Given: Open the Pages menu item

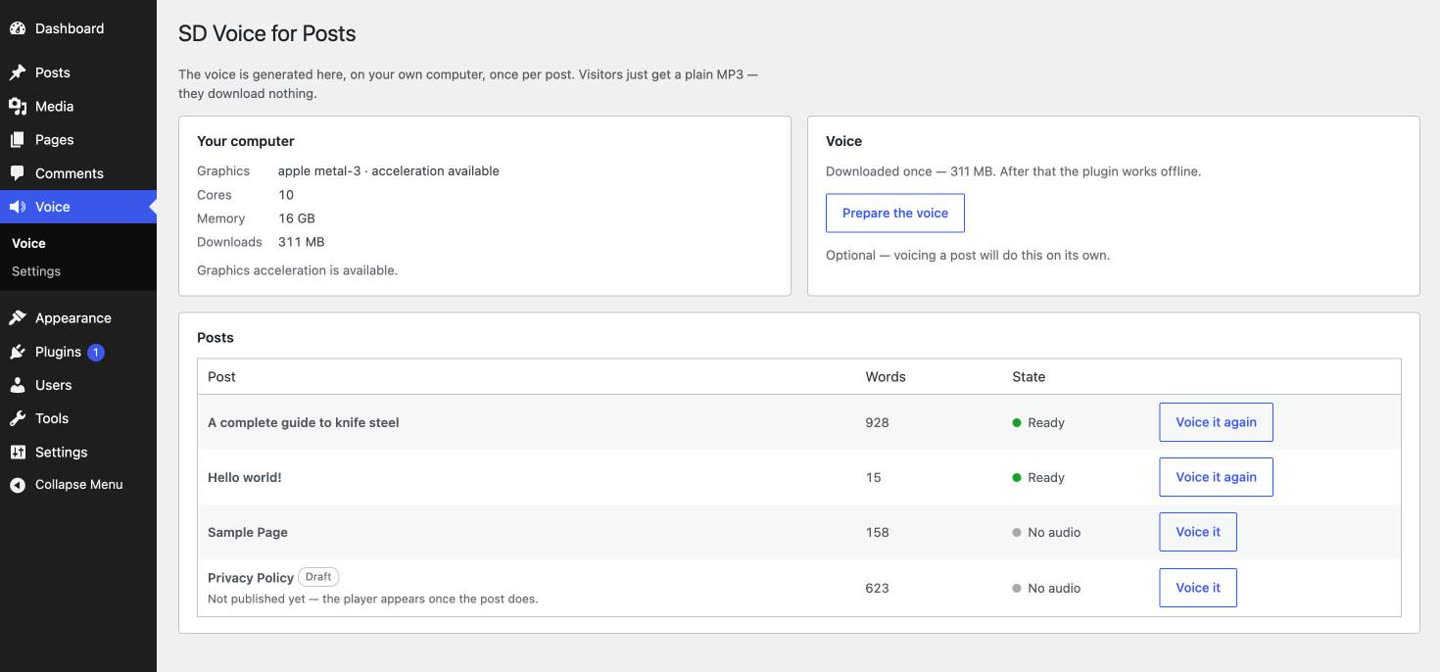Looking at the screenshot, I should 78,139.
